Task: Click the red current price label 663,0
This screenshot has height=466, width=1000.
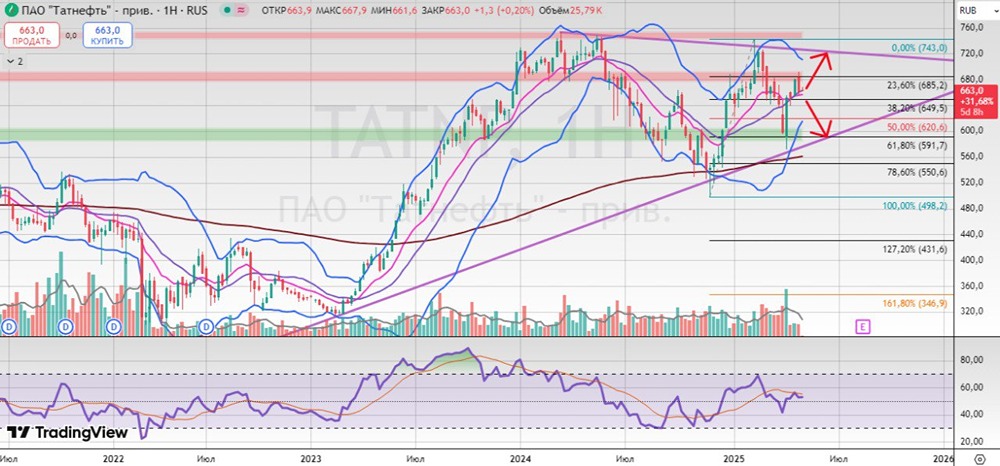Action: [x=976, y=101]
